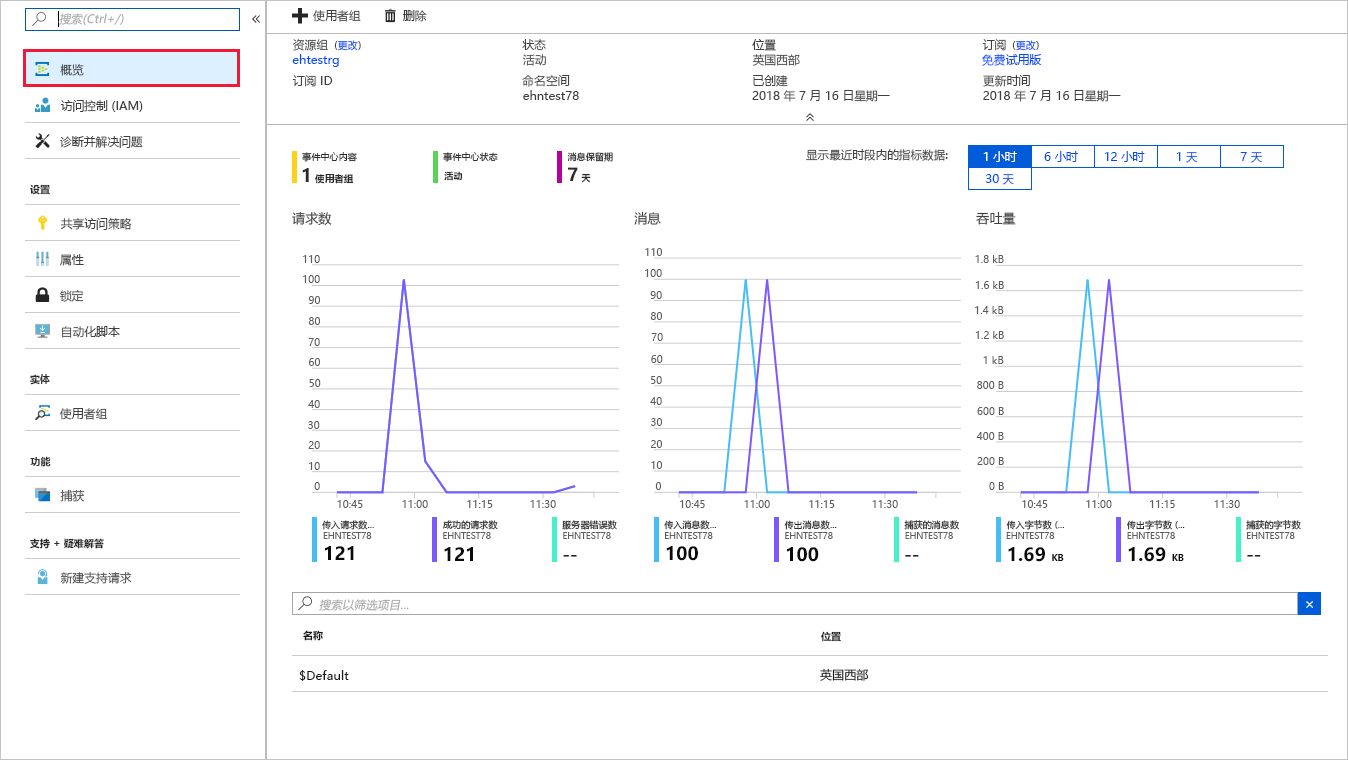Click the 传入请求数 blue legend swatch
The image size is (1348, 760).
click(x=315, y=539)
